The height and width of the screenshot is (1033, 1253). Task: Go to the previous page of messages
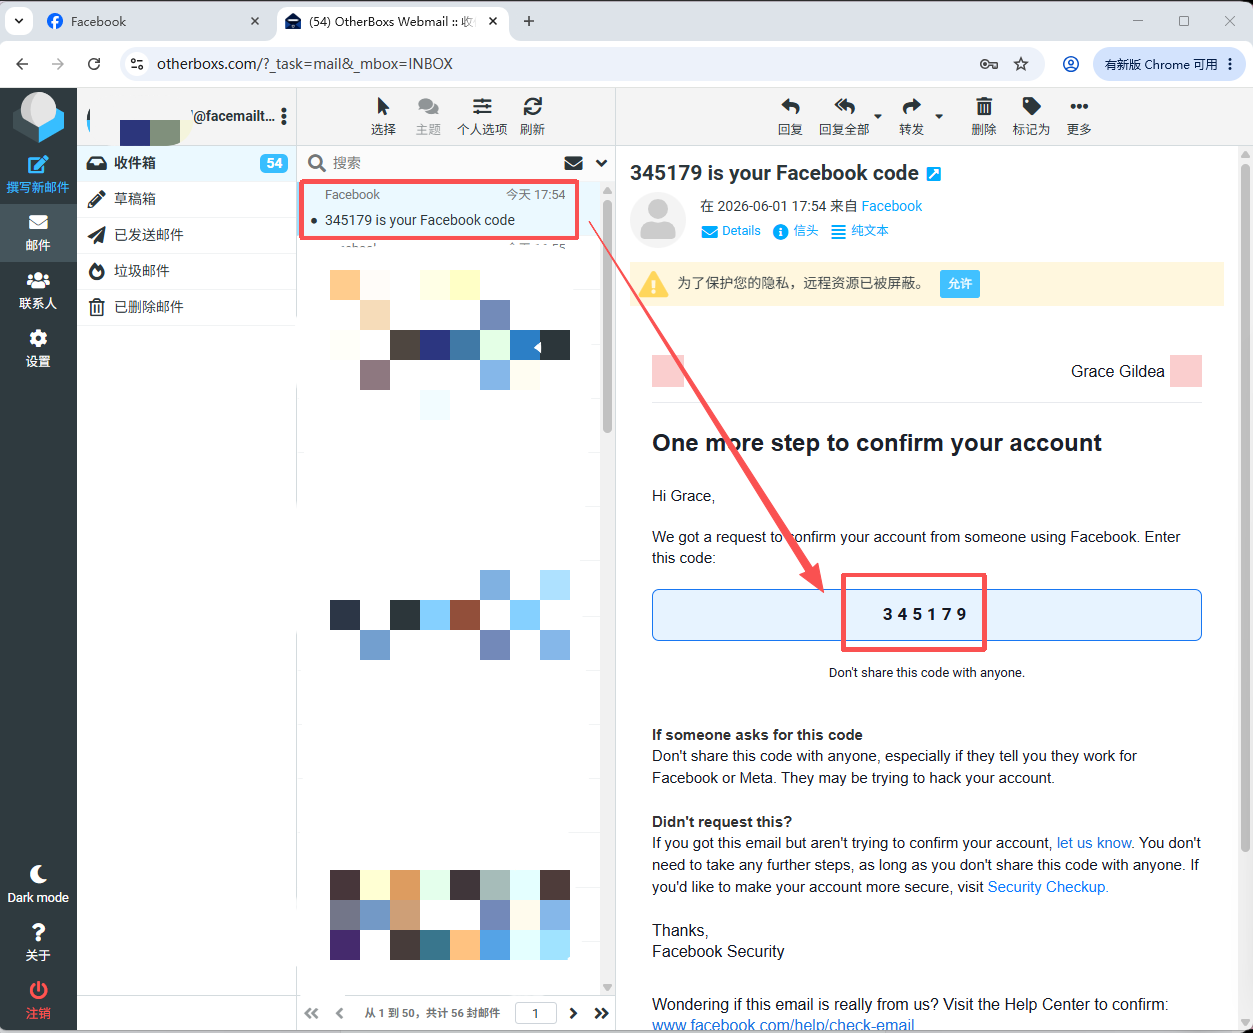(x=340, y=1013)
